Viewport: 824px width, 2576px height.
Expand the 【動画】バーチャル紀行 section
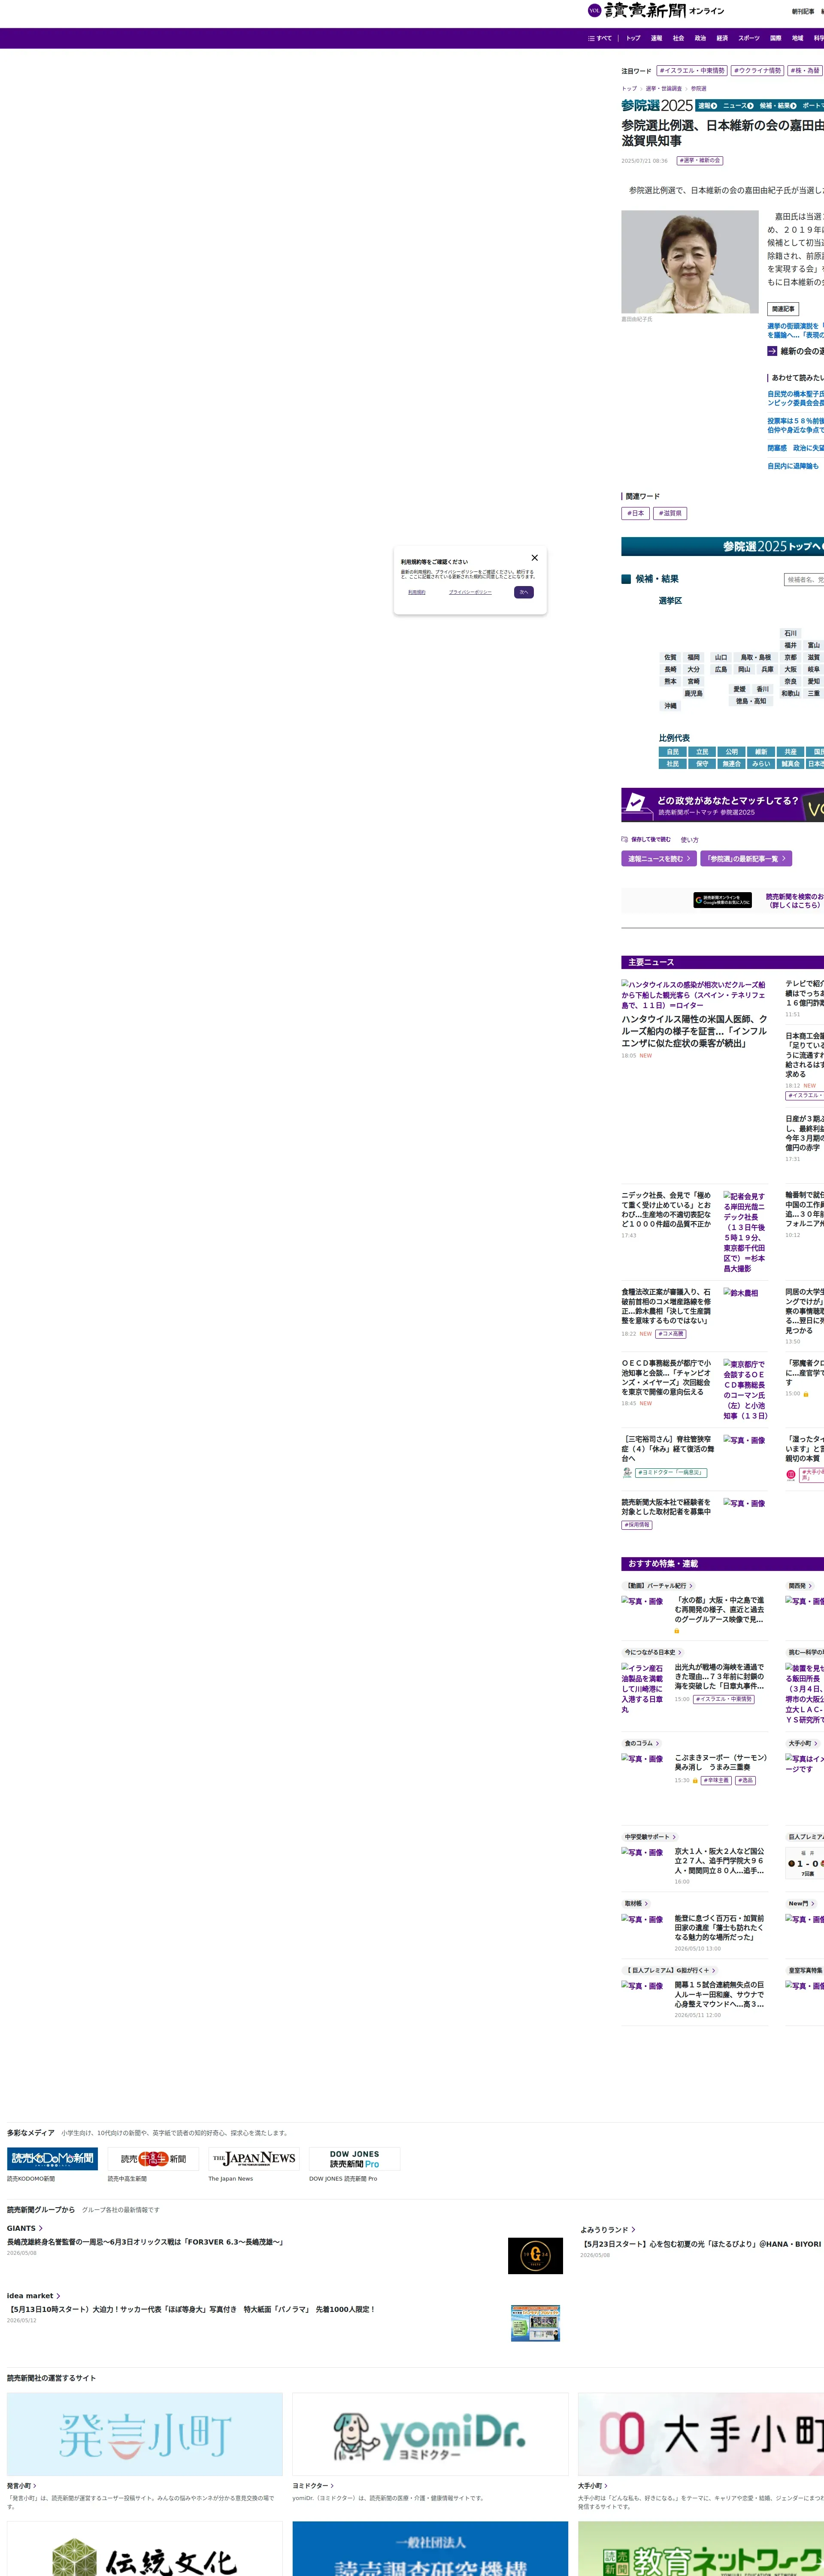[659, 1586]
